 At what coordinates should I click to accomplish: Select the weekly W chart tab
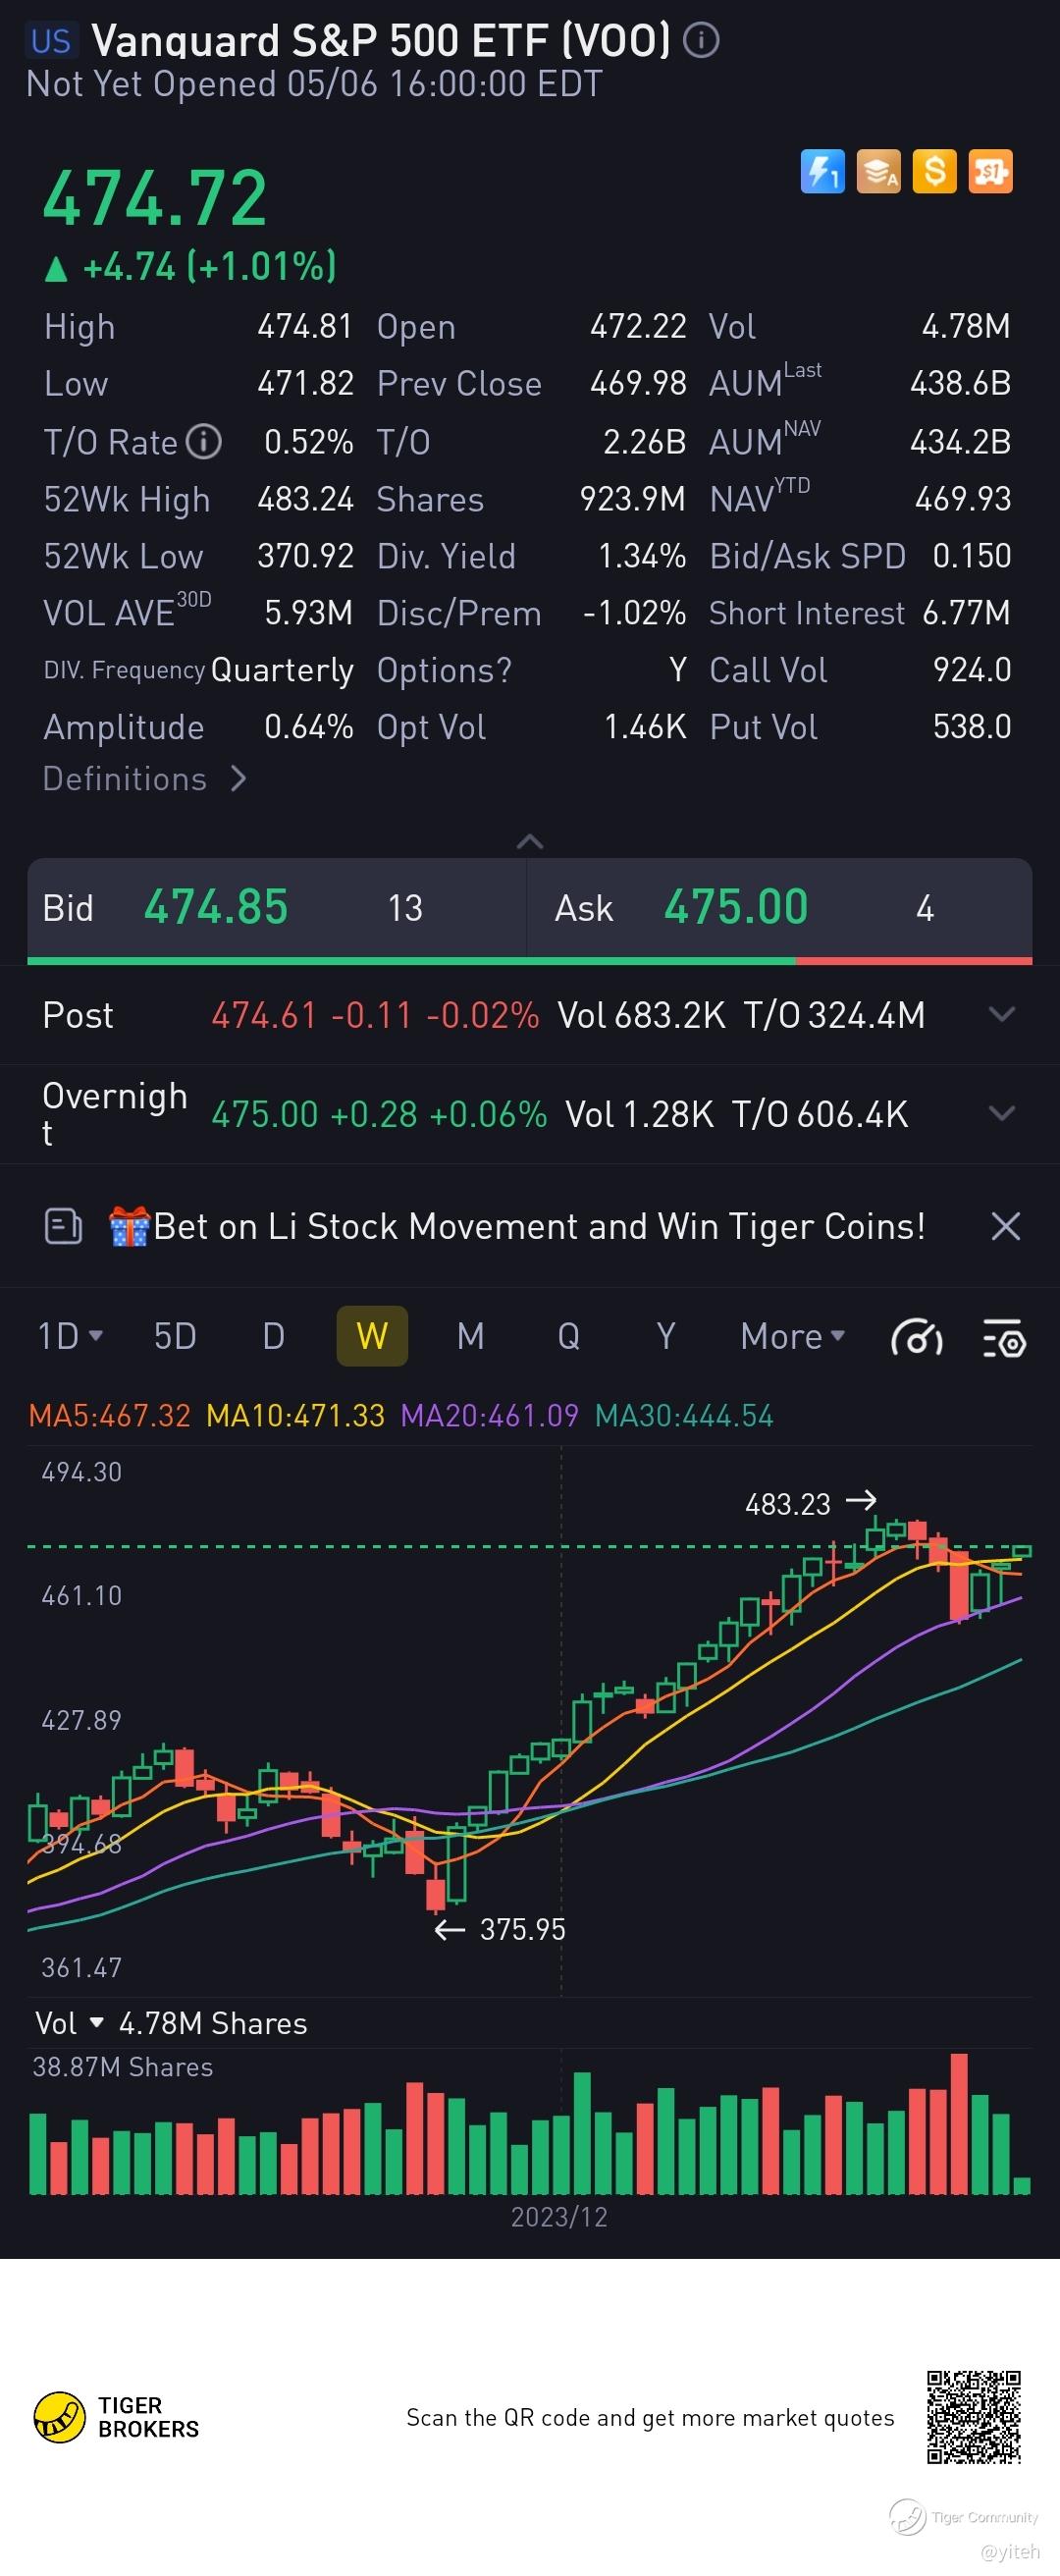(372, 1336)
